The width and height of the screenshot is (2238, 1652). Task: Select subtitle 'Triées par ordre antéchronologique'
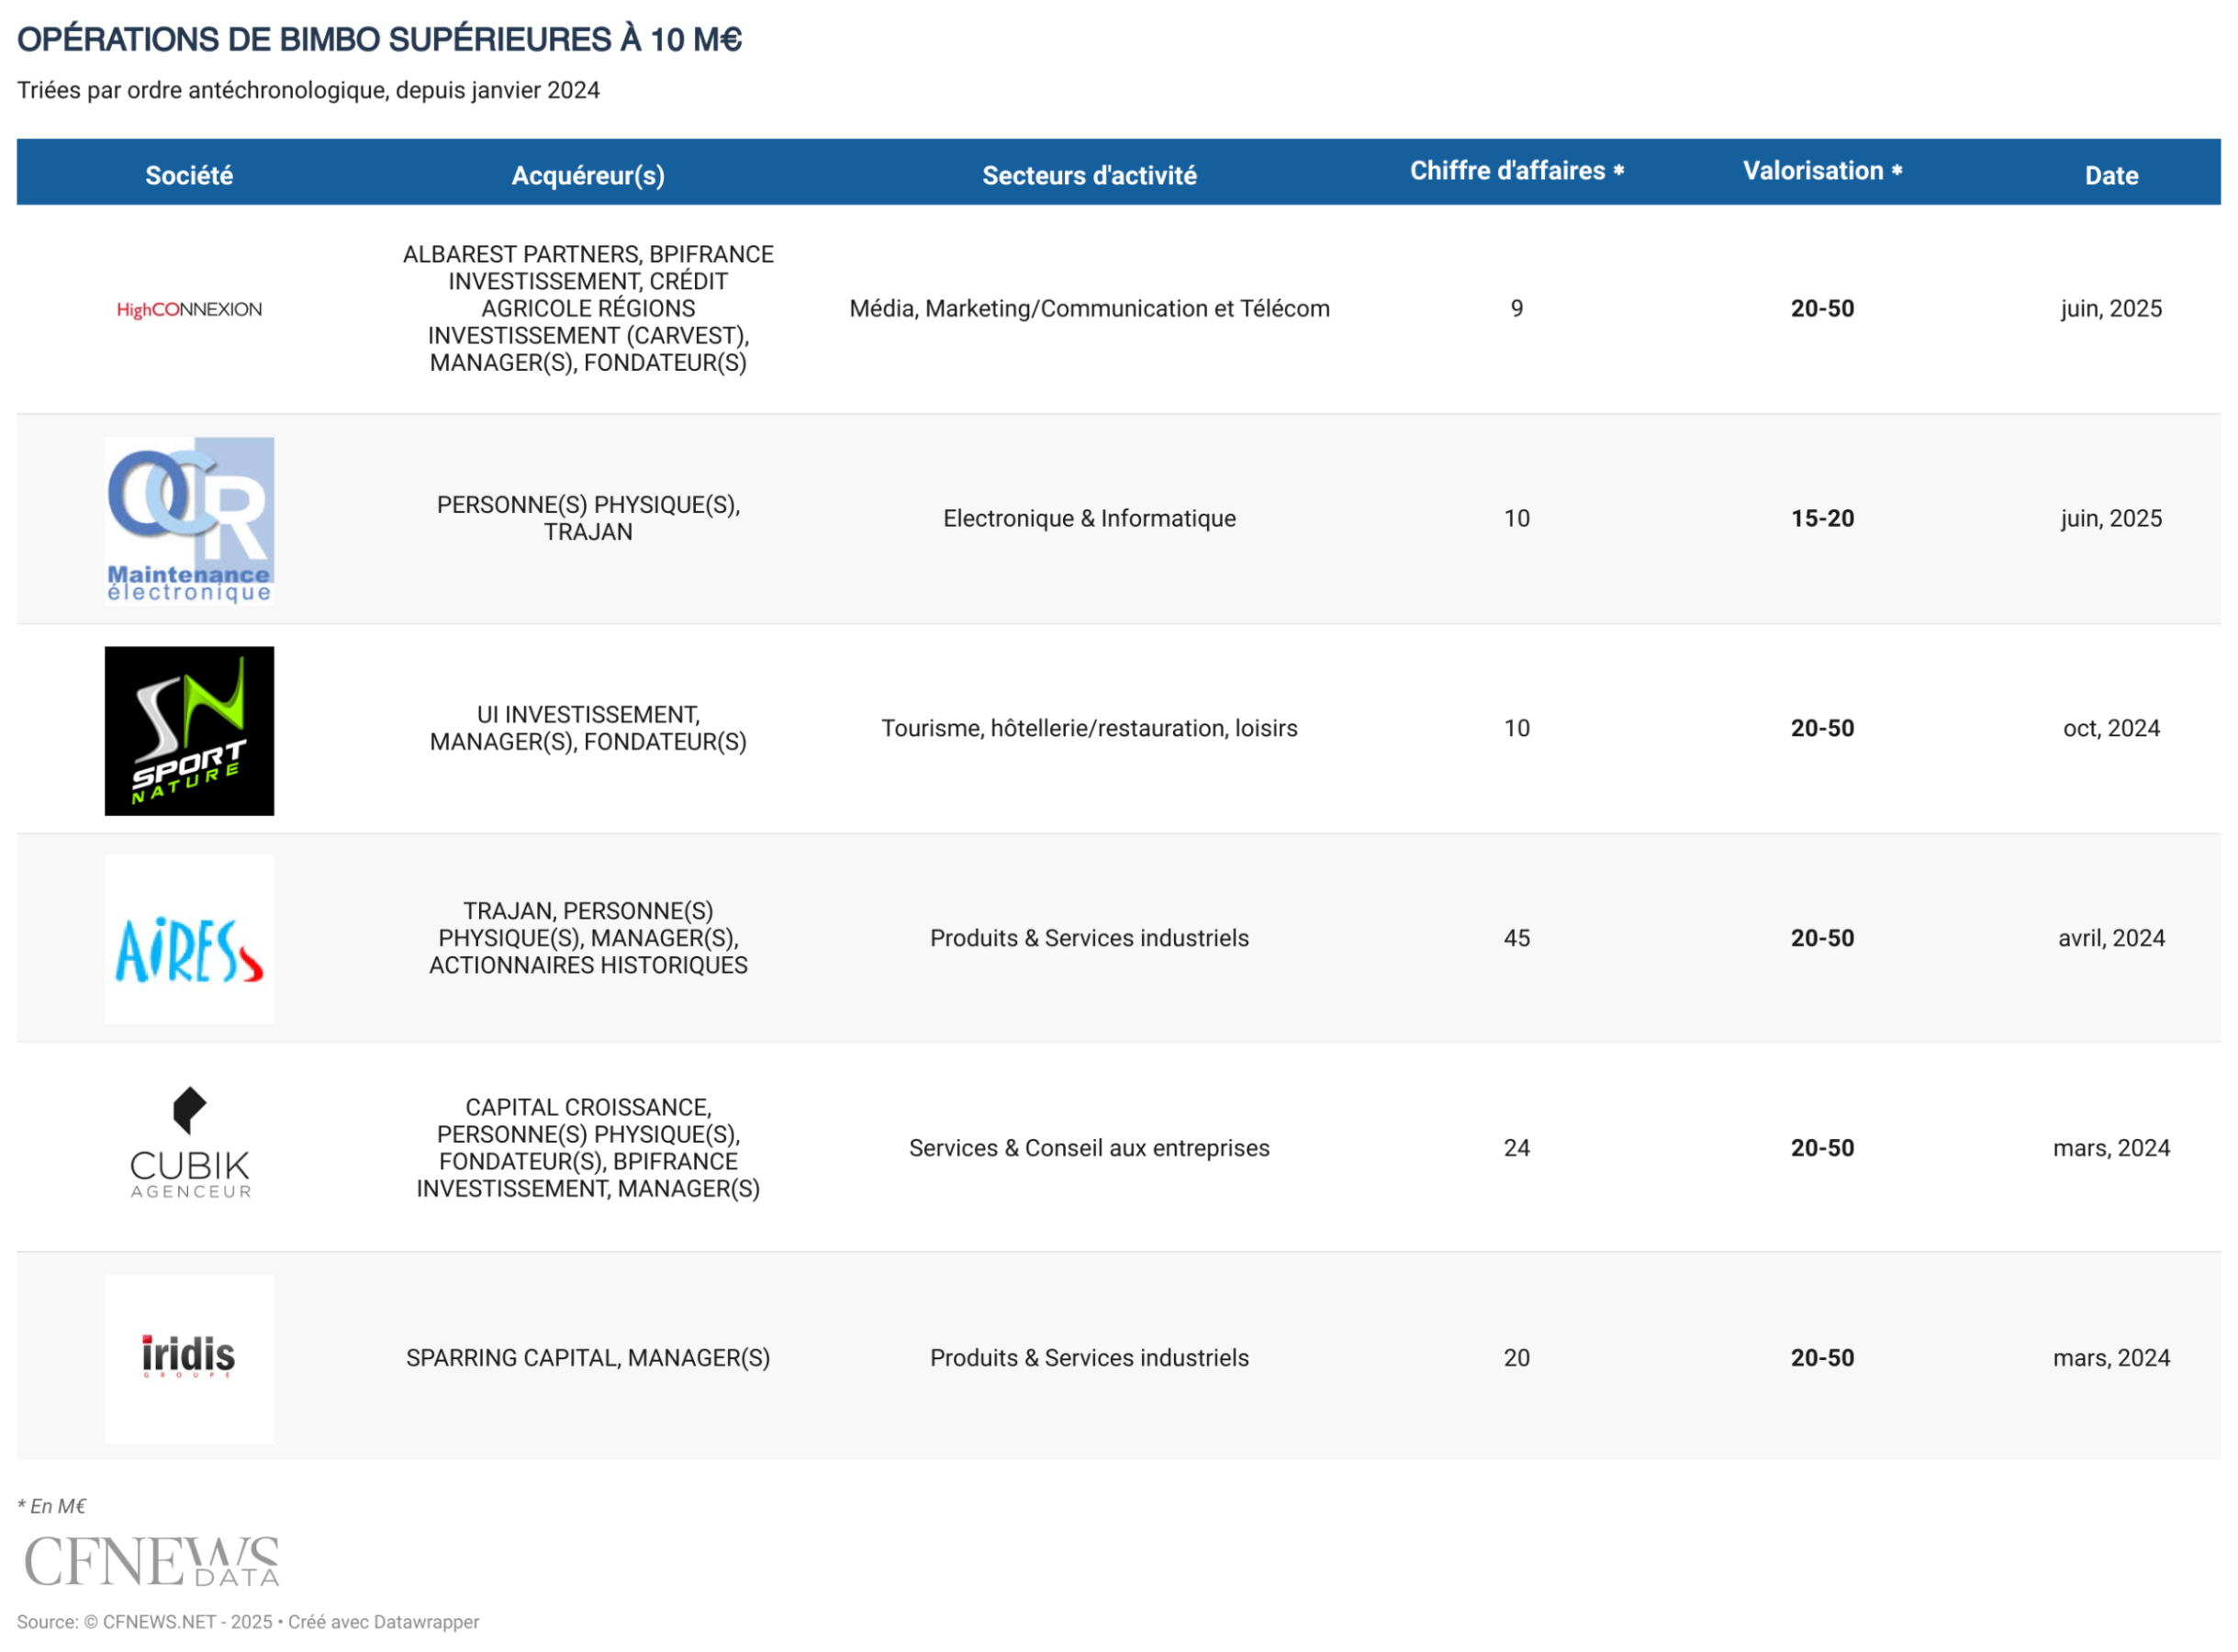pos(308,90)
